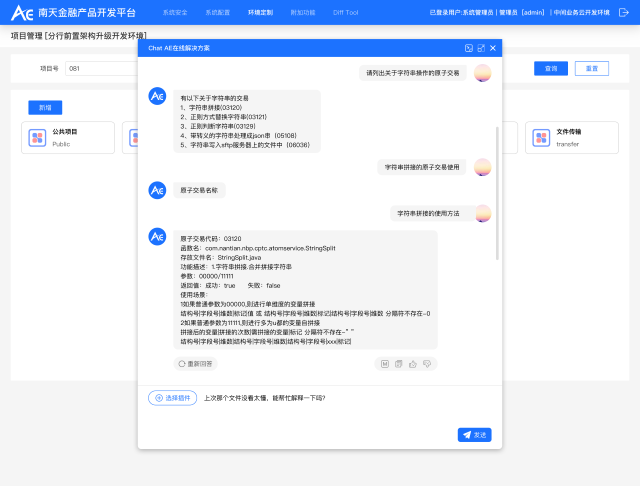This screenshot has width=640, height=486.
Task: Click the thumbs-down icon under the answer
Action: pos(427,364)
